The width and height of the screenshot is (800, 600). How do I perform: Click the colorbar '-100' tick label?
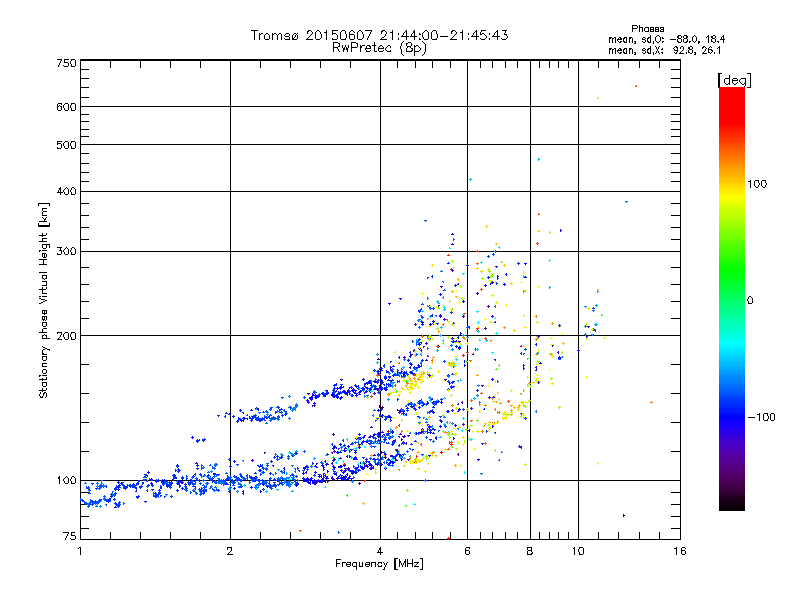click(x=761, y=417)
